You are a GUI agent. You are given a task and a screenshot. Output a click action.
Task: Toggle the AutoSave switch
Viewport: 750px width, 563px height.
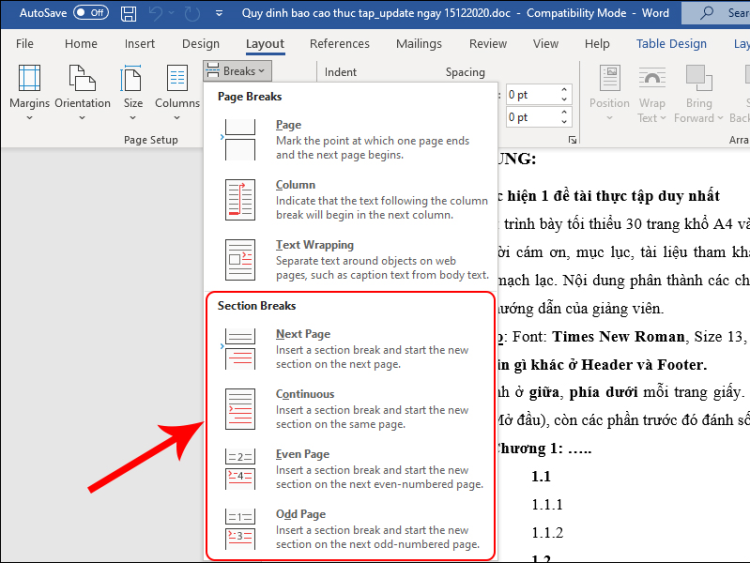91,13
